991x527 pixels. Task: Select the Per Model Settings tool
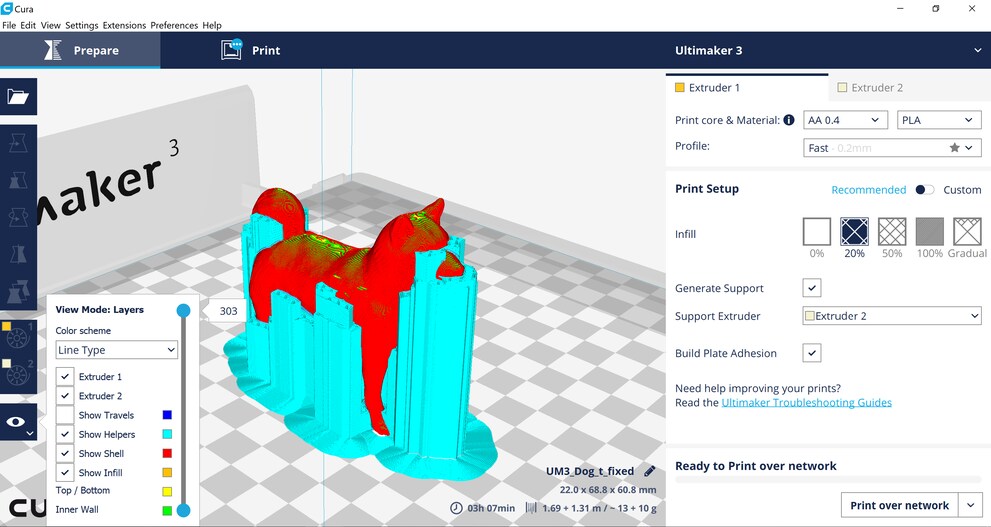point(18,291)
